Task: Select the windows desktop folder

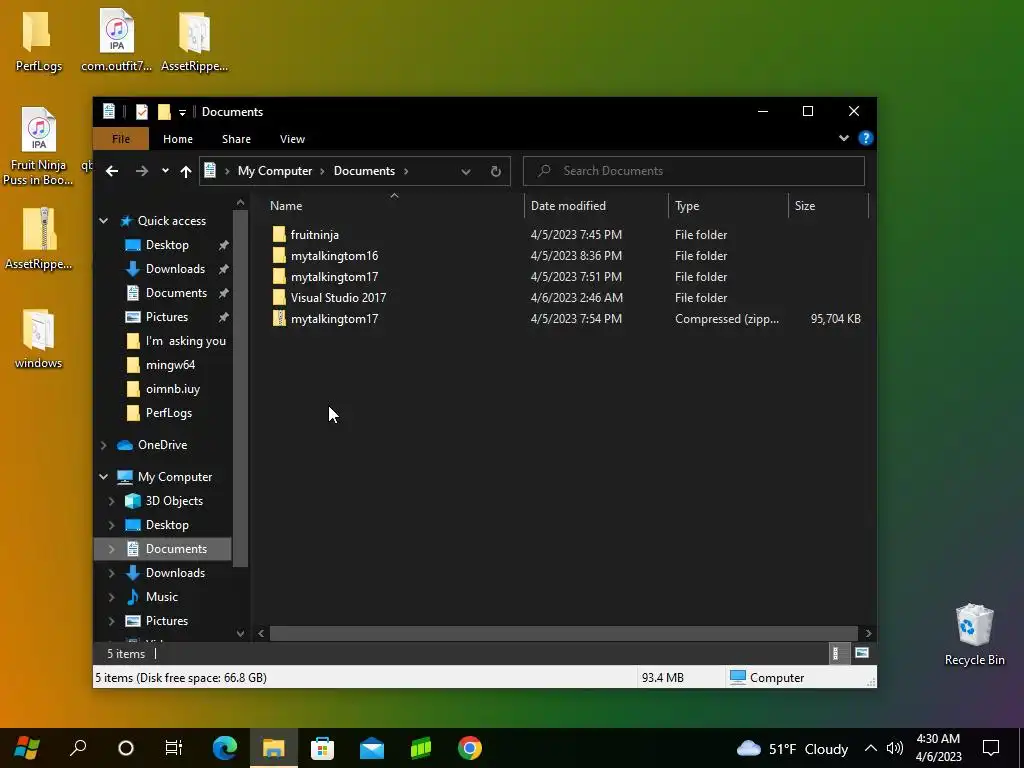Action: click(38, 339)
